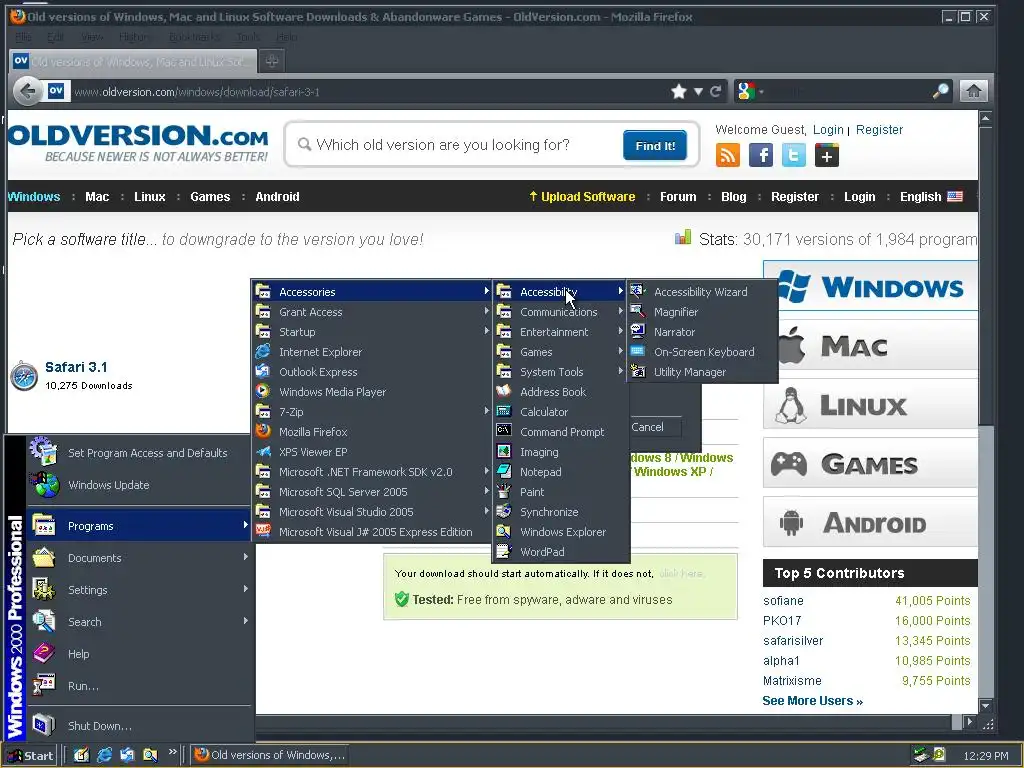Screen dimensions: 1024x768
Task: Click the Address Book icon
Action: [x=504, y=391]
